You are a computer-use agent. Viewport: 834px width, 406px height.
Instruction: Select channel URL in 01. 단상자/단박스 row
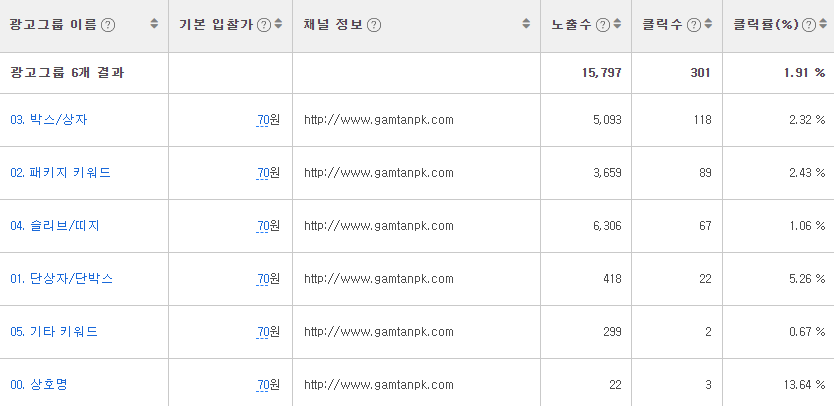click(x=379, y=279)
